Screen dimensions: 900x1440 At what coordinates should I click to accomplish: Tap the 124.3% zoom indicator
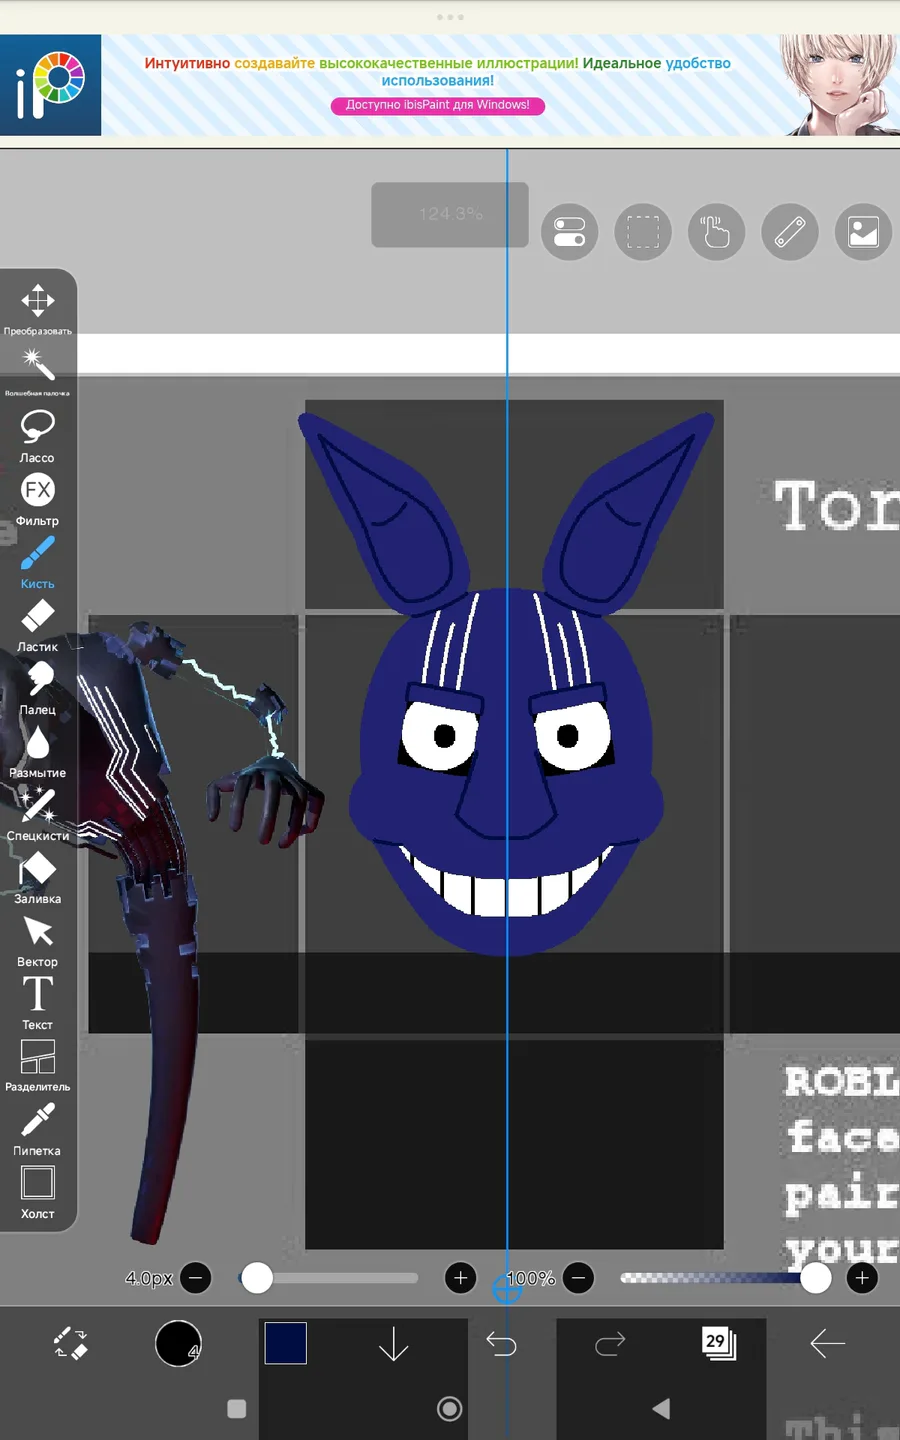click(x=450, y=214)
